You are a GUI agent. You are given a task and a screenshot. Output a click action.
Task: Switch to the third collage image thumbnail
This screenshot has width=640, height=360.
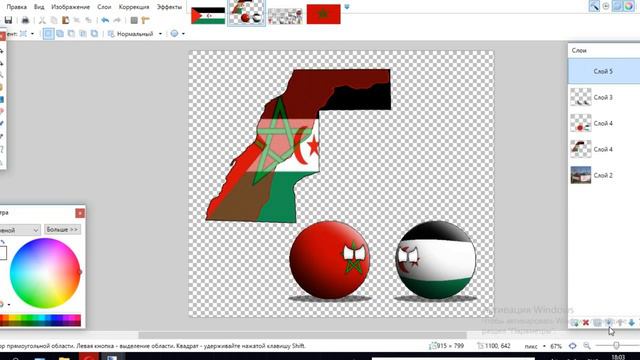pos(285,16)
